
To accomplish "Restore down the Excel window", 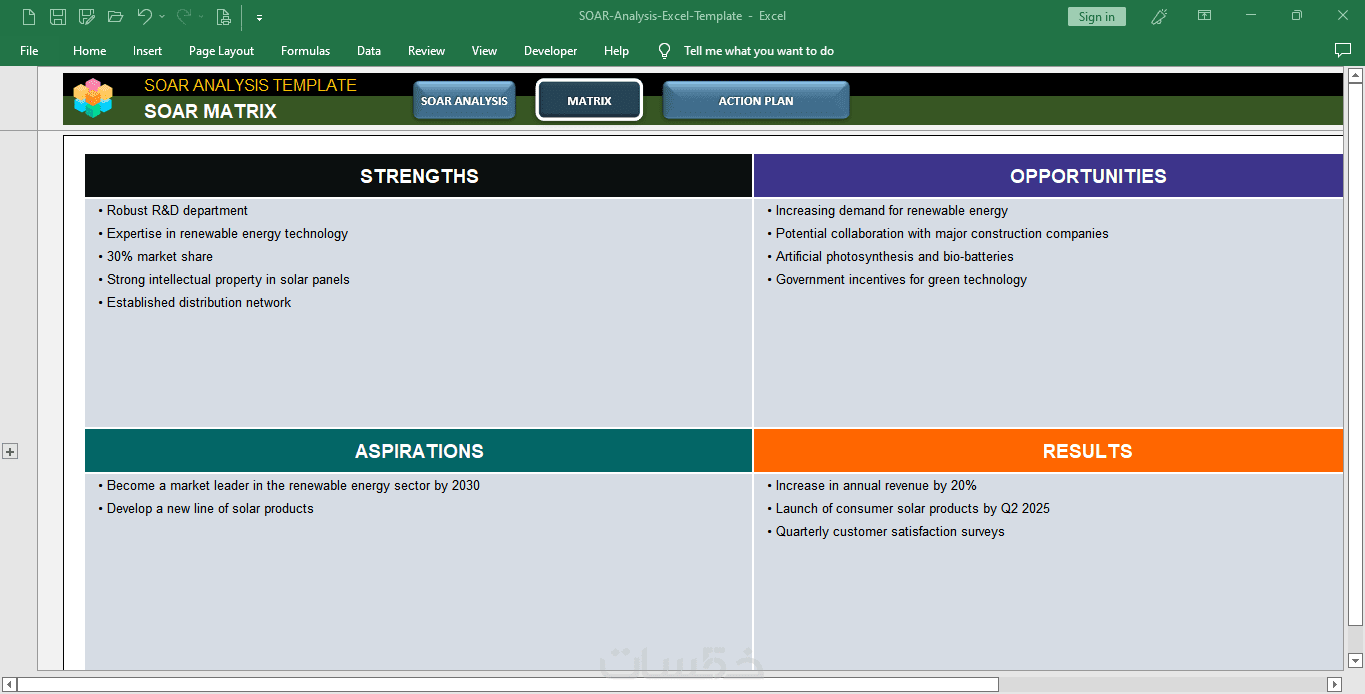I will (1297, 16).
